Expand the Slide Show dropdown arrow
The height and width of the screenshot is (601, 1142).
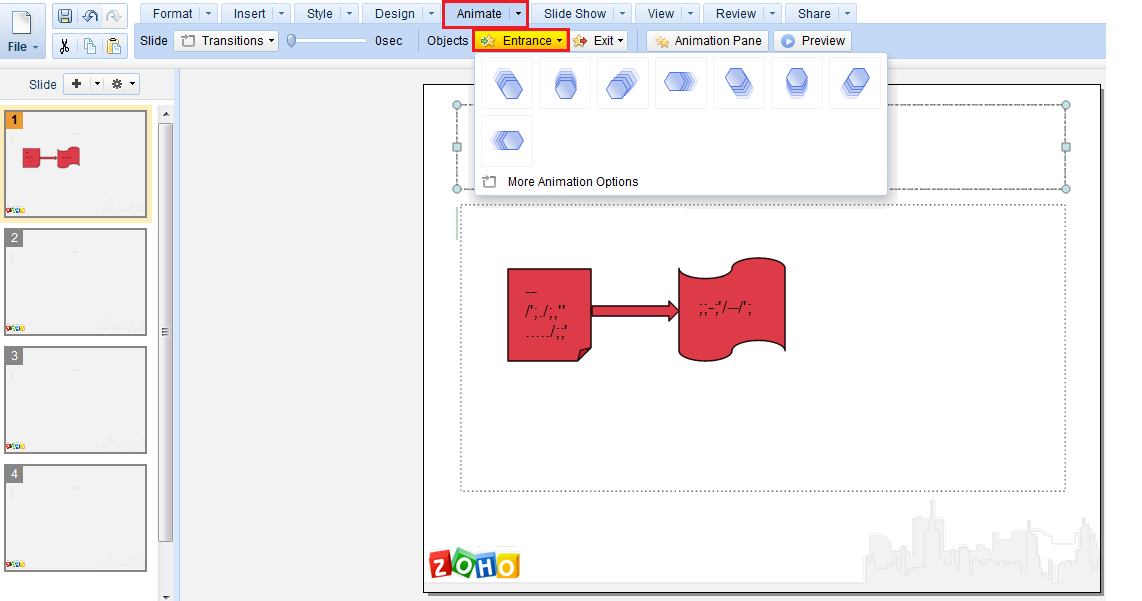623,14
